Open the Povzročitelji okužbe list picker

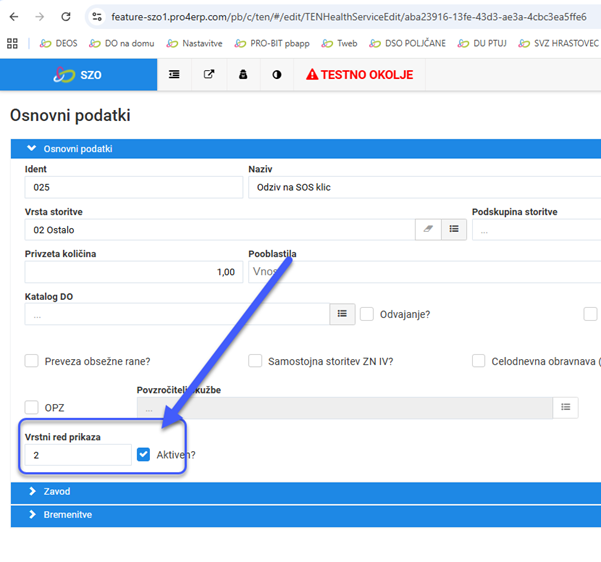click(566, 408)
